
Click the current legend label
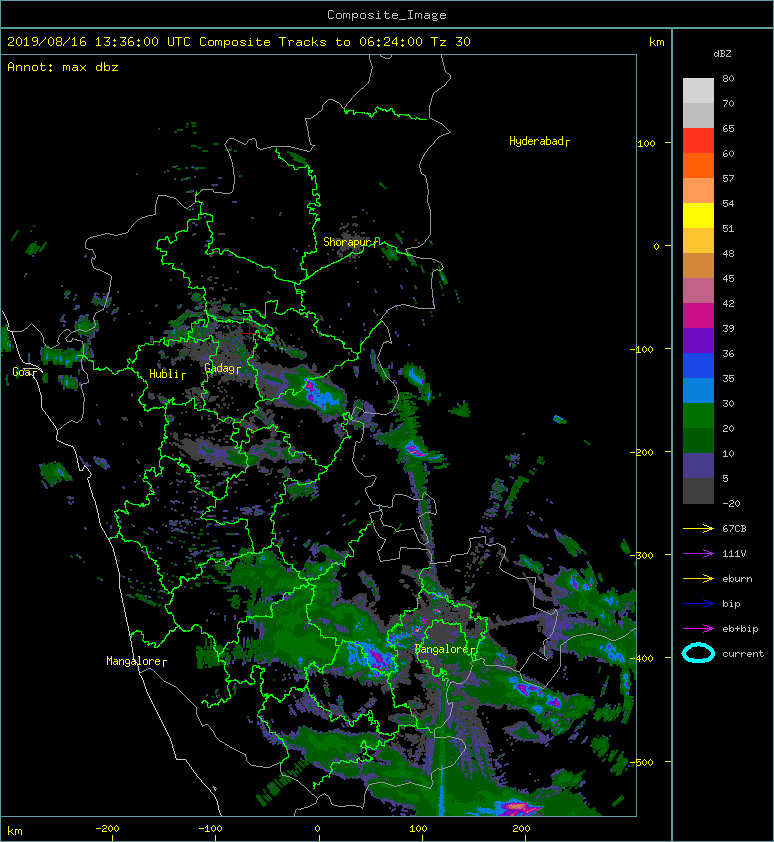click(743, 654)
